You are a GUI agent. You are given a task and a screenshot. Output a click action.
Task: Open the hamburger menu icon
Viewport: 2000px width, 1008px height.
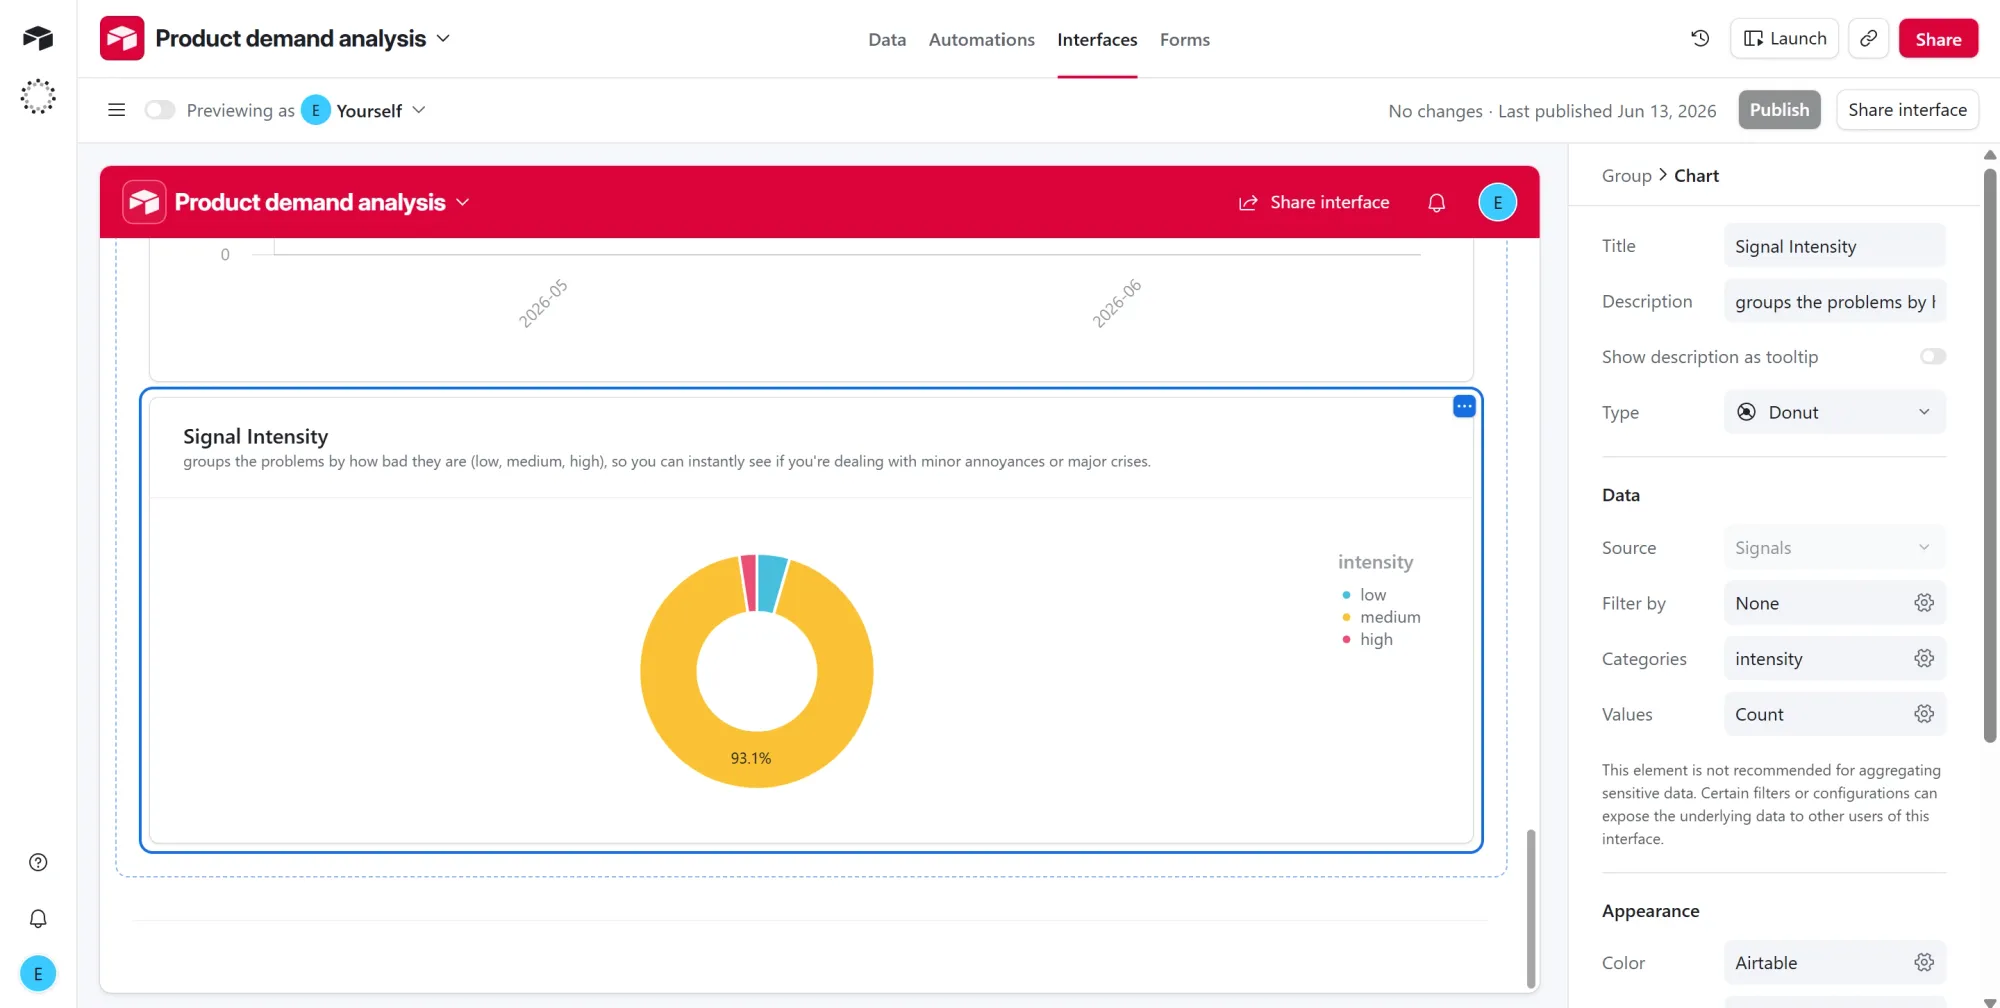pos(117,110)
